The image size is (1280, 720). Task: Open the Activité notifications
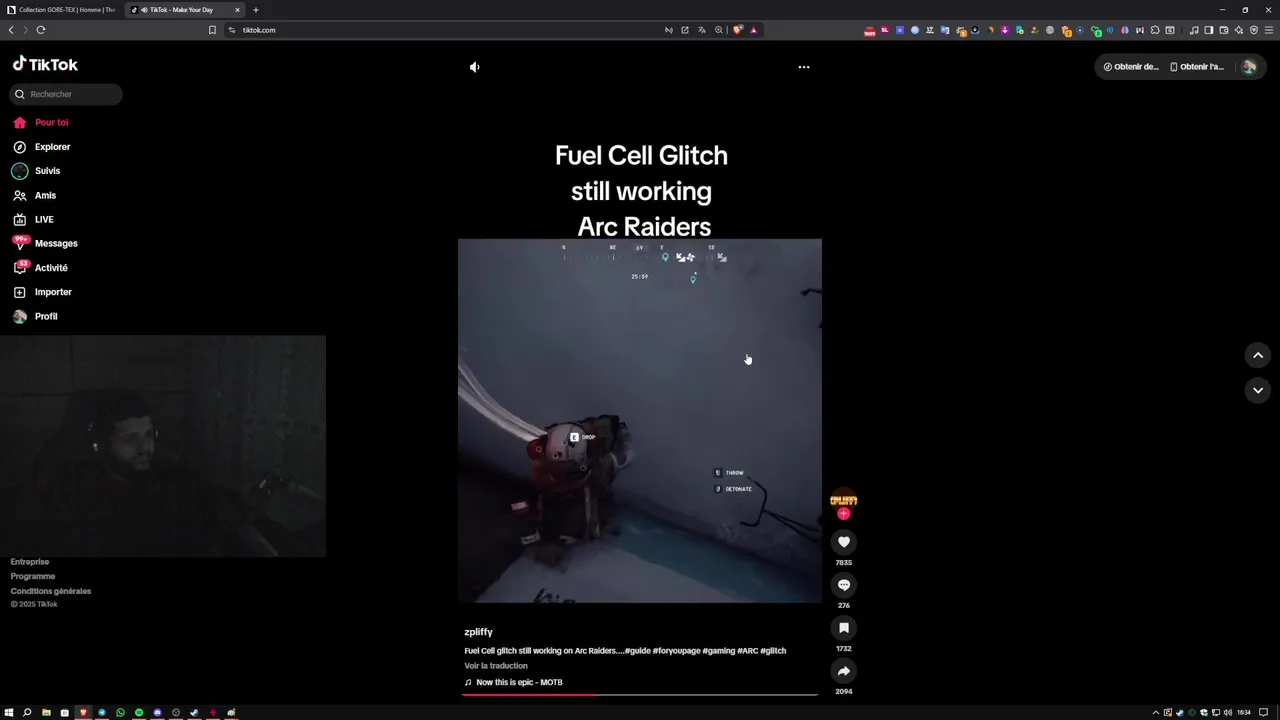(40, 268)
